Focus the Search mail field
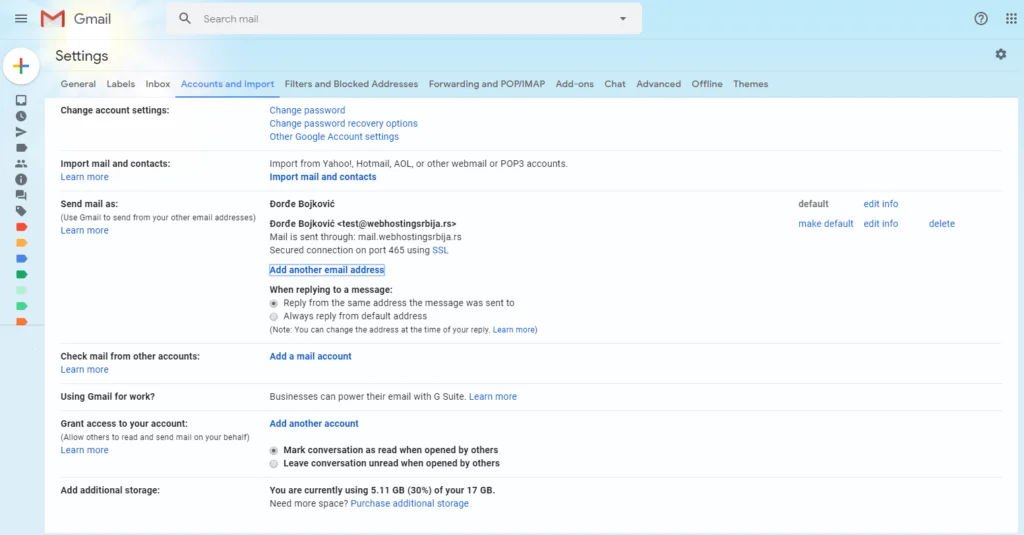Image resolution: width=1024 pixels, height=535 pixels. (404, 19)
